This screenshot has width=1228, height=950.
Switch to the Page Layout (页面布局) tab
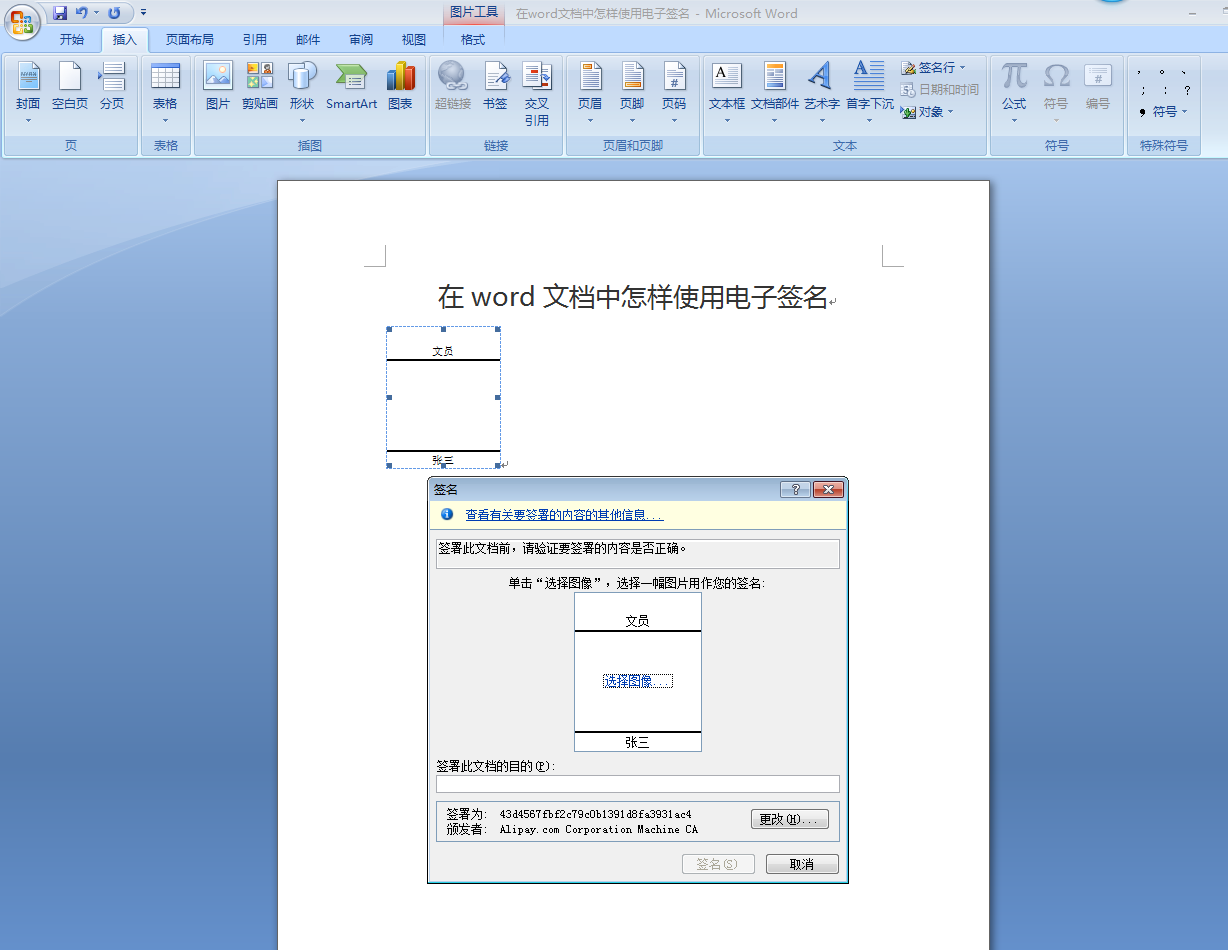(x=189, y=40)
